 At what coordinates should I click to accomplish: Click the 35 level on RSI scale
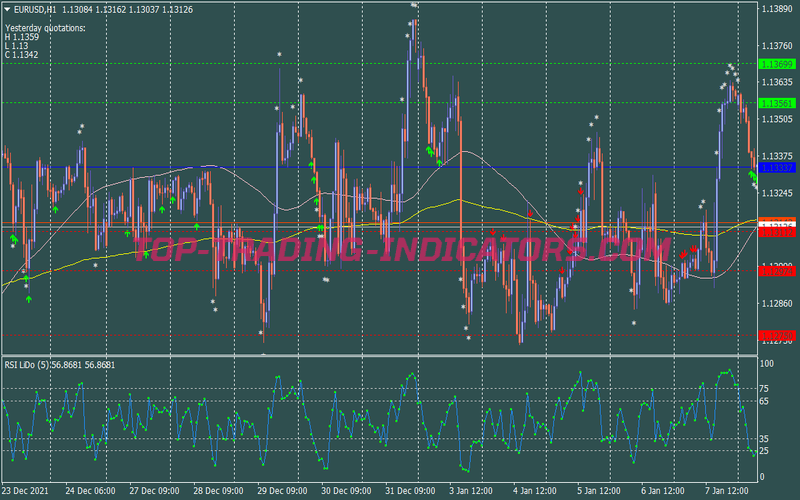pos(766,439)
